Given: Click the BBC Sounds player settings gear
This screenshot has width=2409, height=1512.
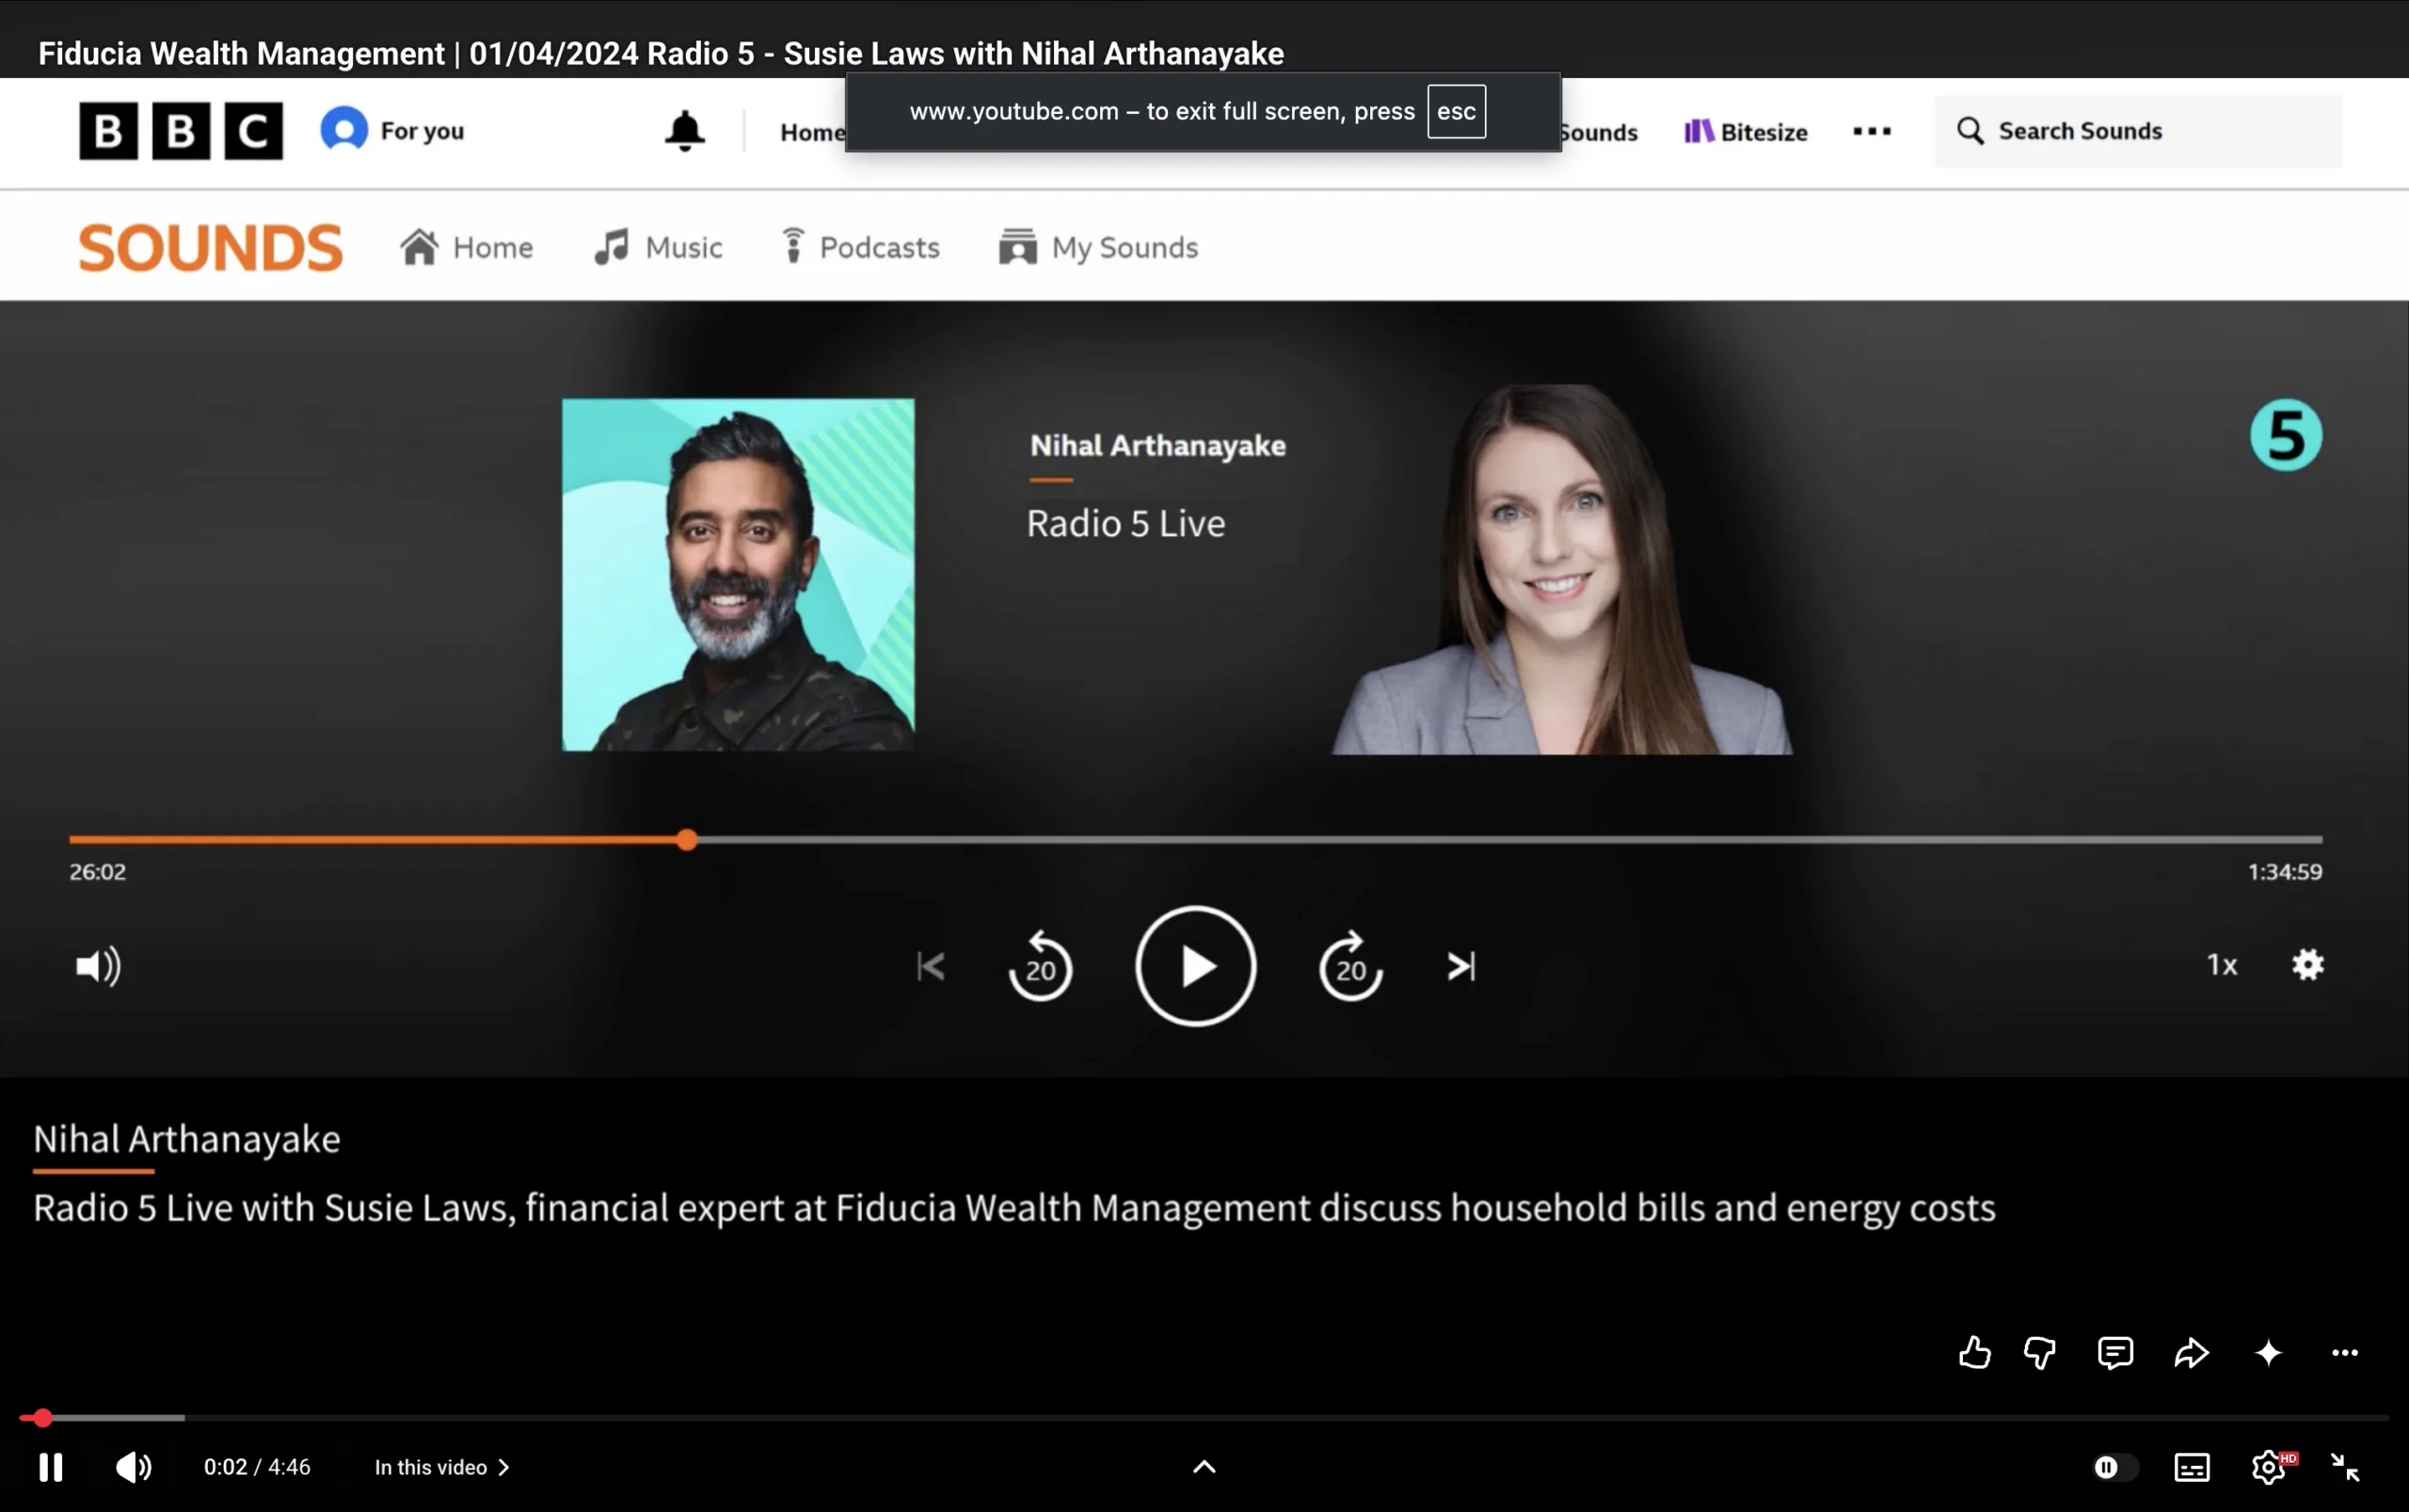Looking at the screenshot, I should (2308, 965).
